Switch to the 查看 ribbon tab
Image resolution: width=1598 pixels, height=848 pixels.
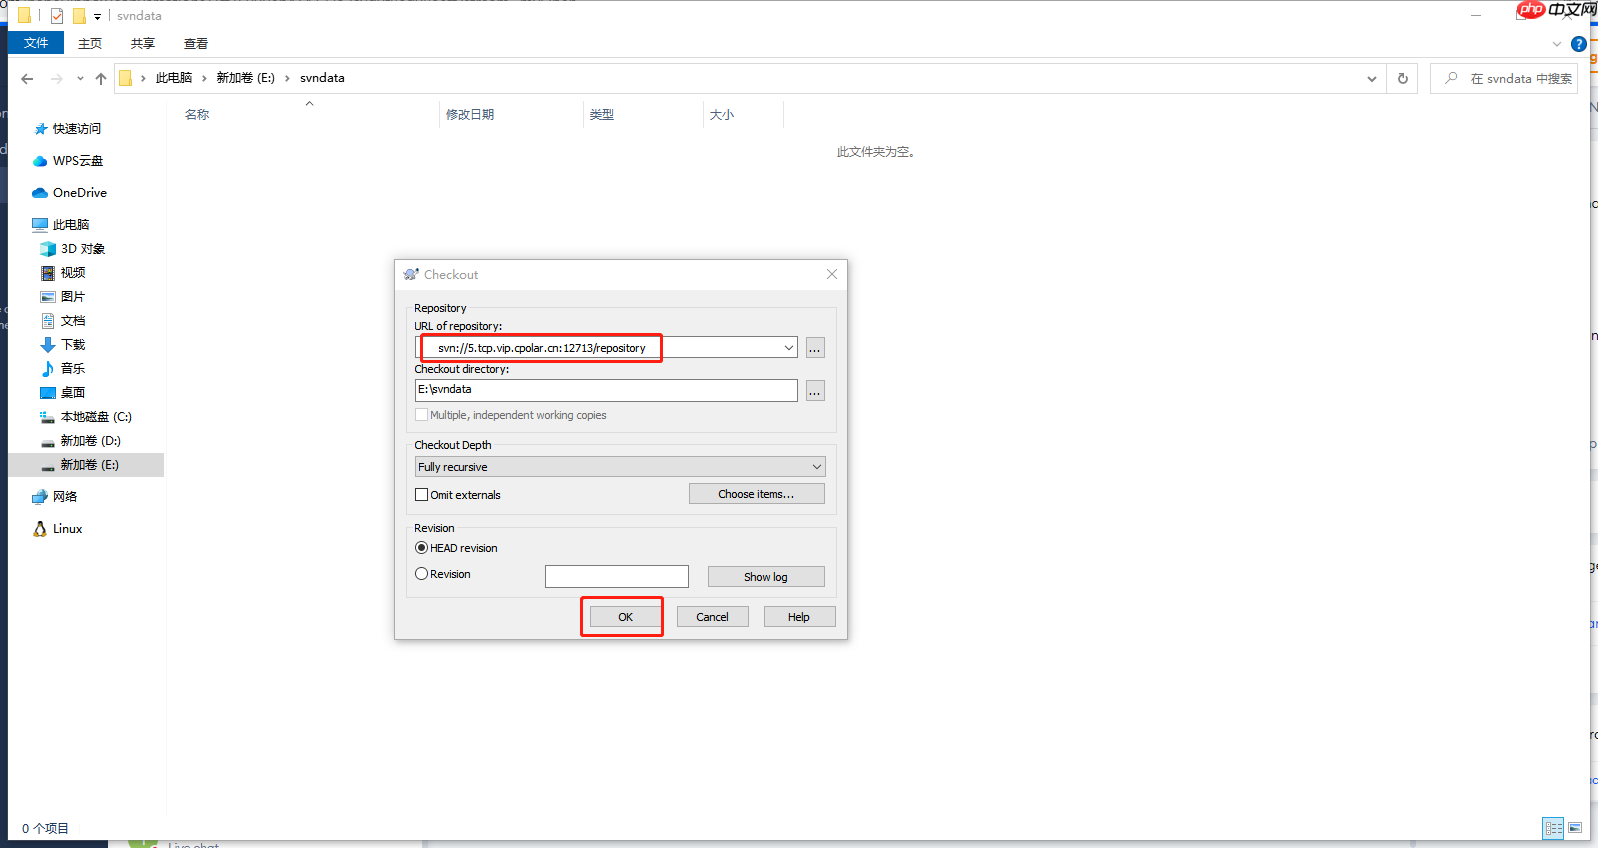point(196,43)
